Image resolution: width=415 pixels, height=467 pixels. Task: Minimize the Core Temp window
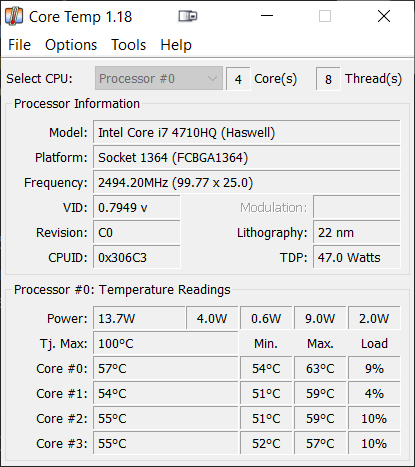pos(267,16)
